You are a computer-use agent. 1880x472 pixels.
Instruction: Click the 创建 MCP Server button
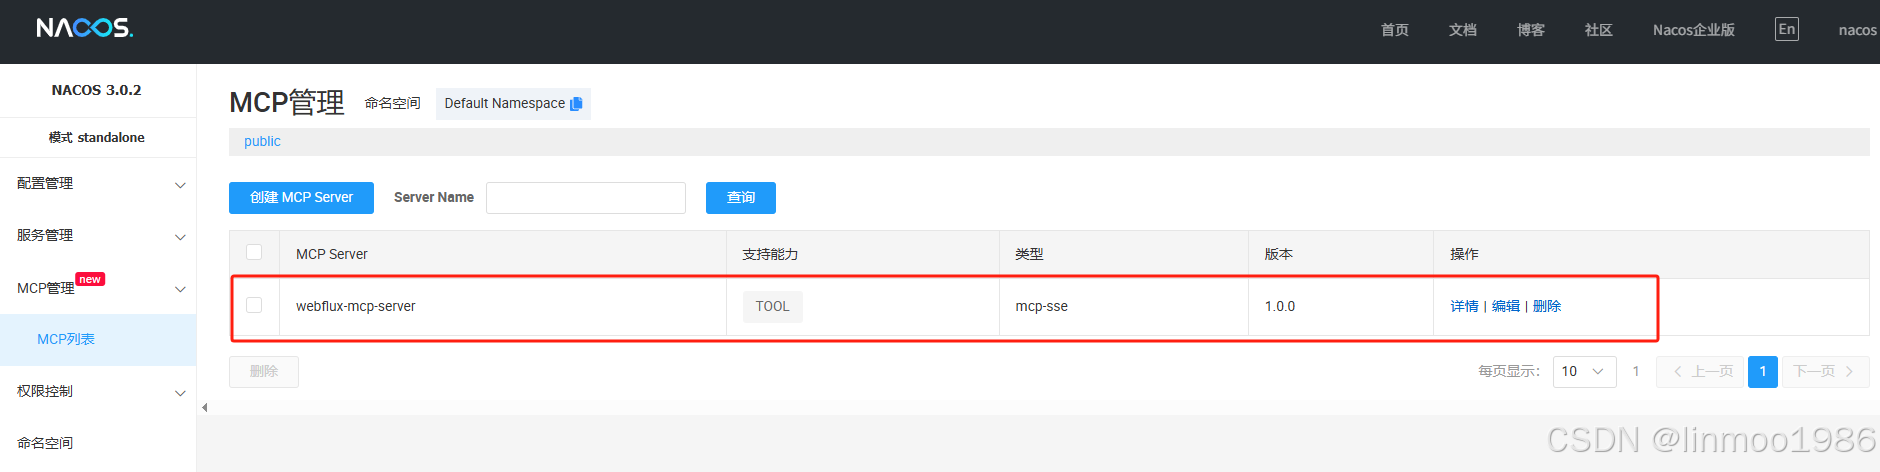pyautogui.click(x=301, y=198)
